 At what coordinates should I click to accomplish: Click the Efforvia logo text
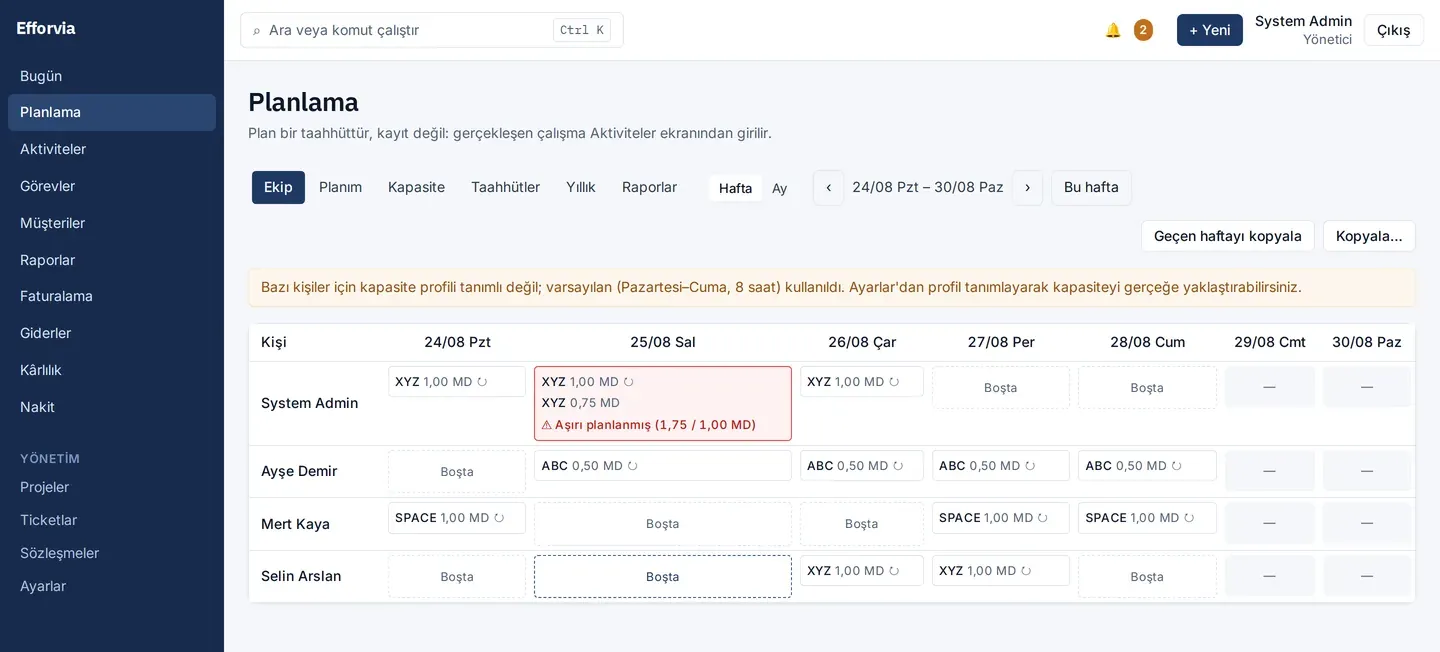coord(46,28)
